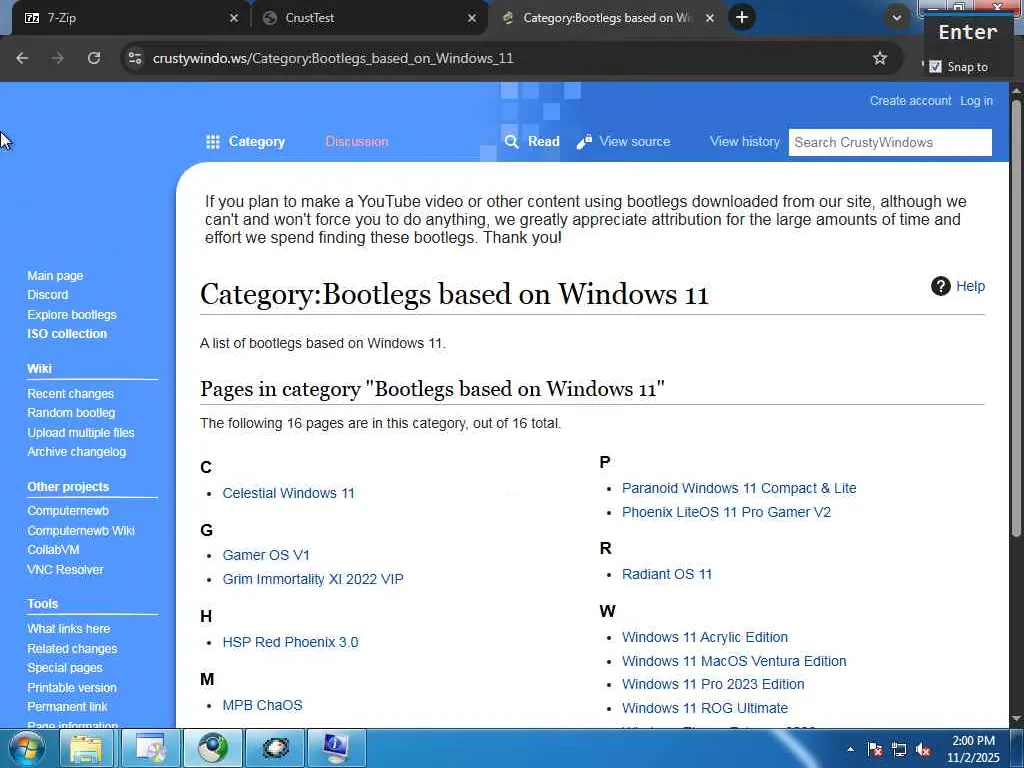
Task: Open Phoenix LiteOS 11 Pro Gamer V2
Action: point(726,512)
